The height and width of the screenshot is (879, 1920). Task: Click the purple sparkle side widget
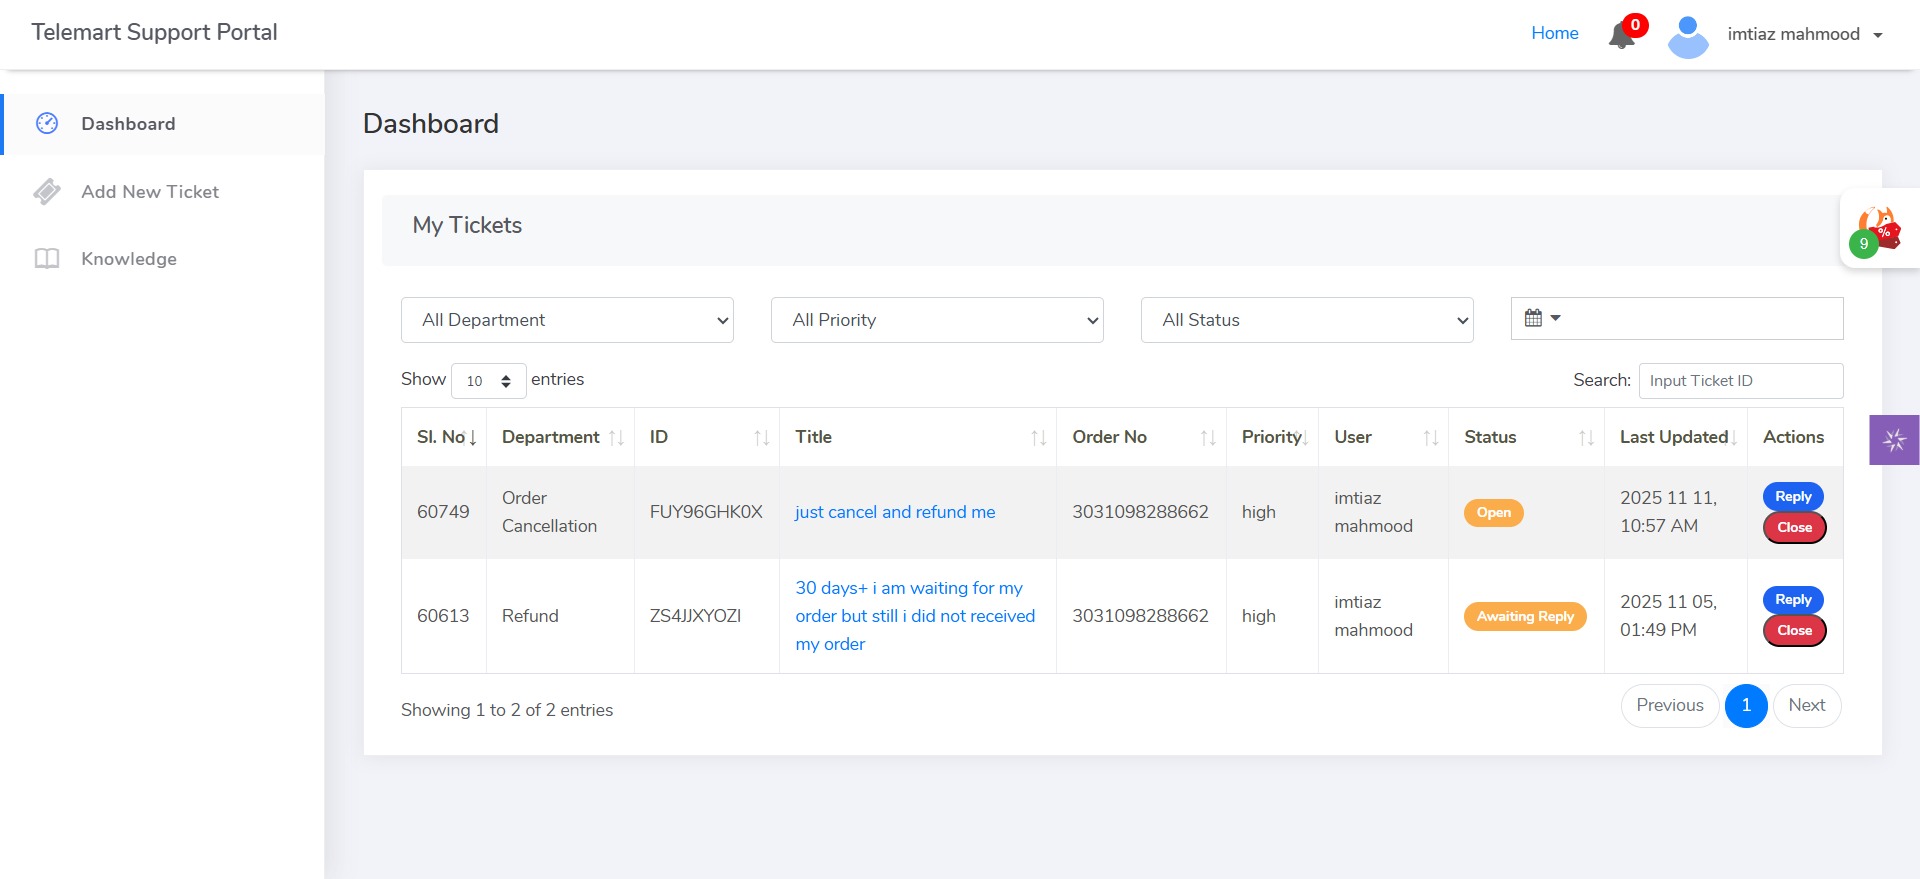(1894, 440)
